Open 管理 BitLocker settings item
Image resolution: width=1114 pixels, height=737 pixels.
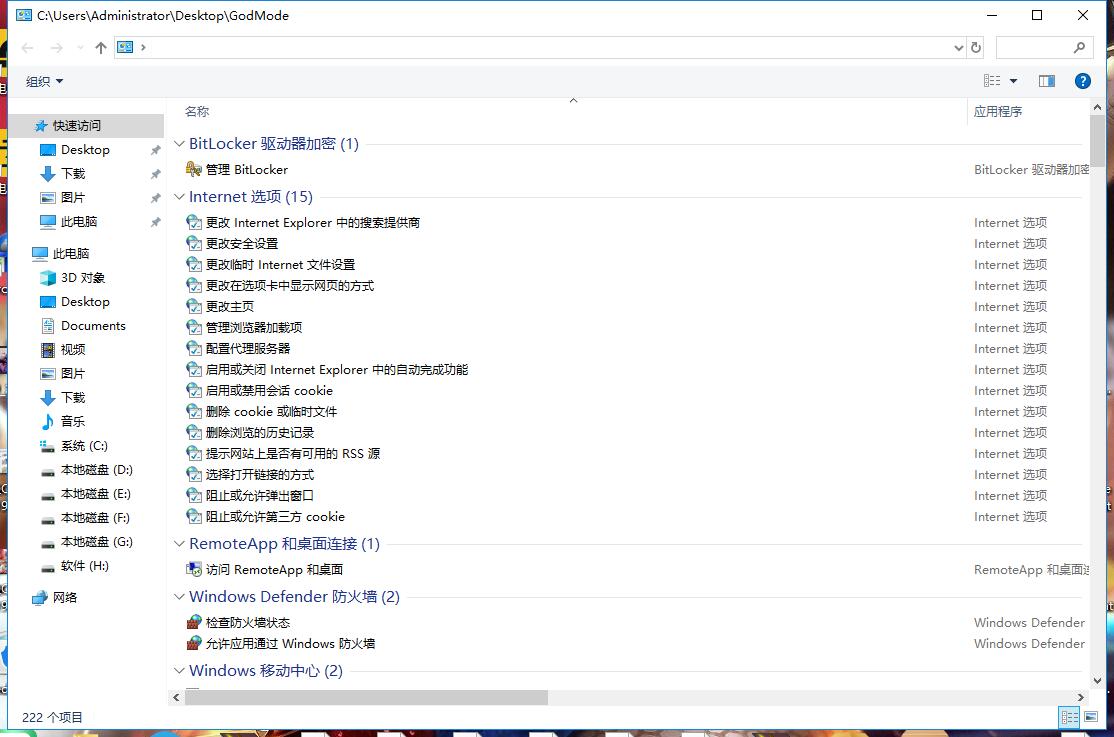248,169
